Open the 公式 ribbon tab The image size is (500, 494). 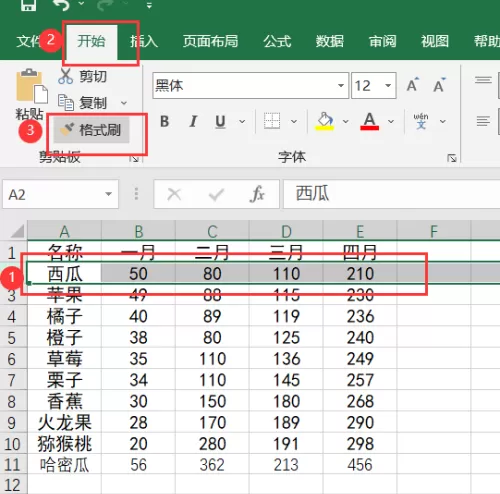click(277, 41)
